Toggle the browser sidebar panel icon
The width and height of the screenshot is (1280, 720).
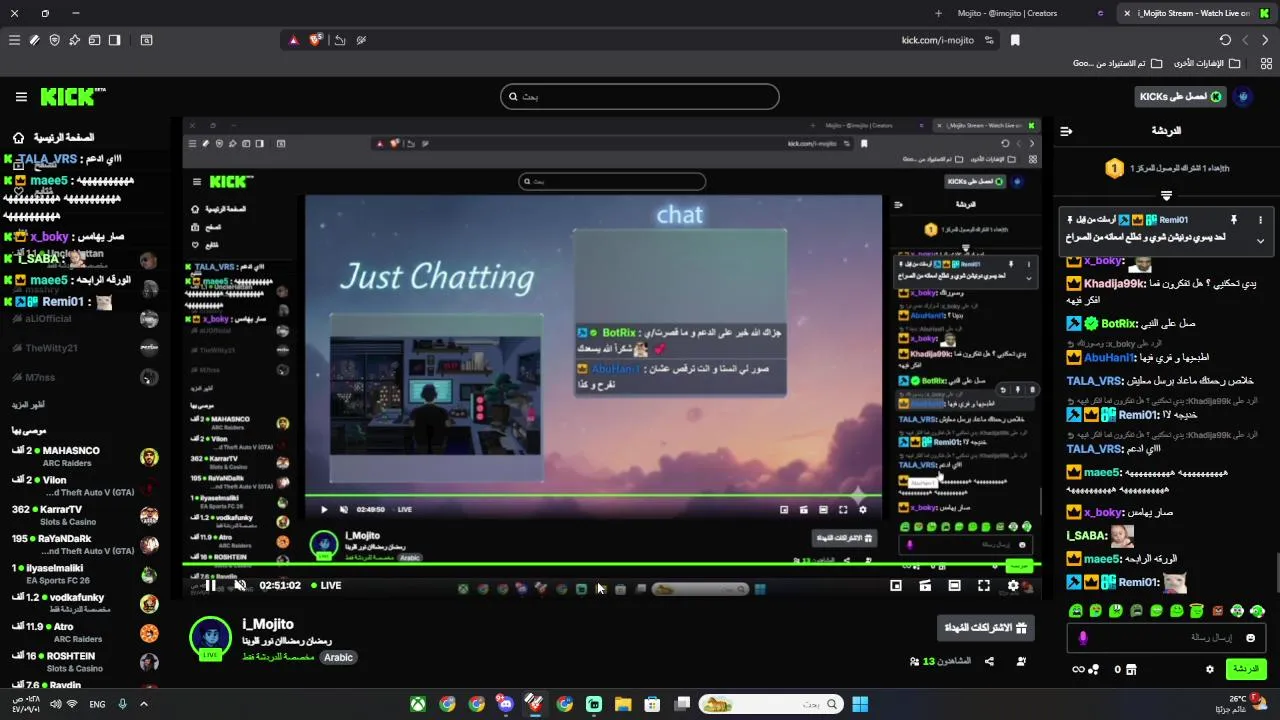[114, 40]
